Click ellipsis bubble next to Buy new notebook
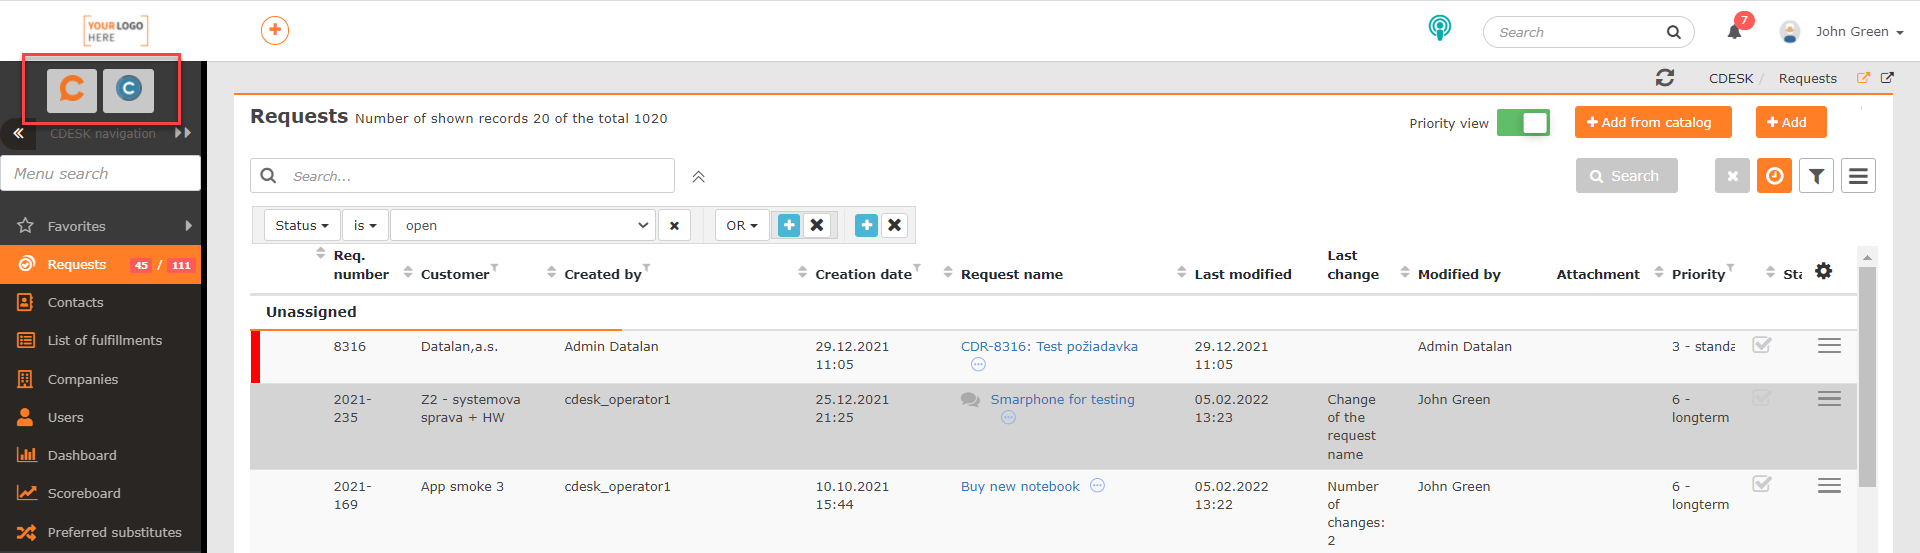This screenshot has height=553, width=1920. coord(1098,486)
